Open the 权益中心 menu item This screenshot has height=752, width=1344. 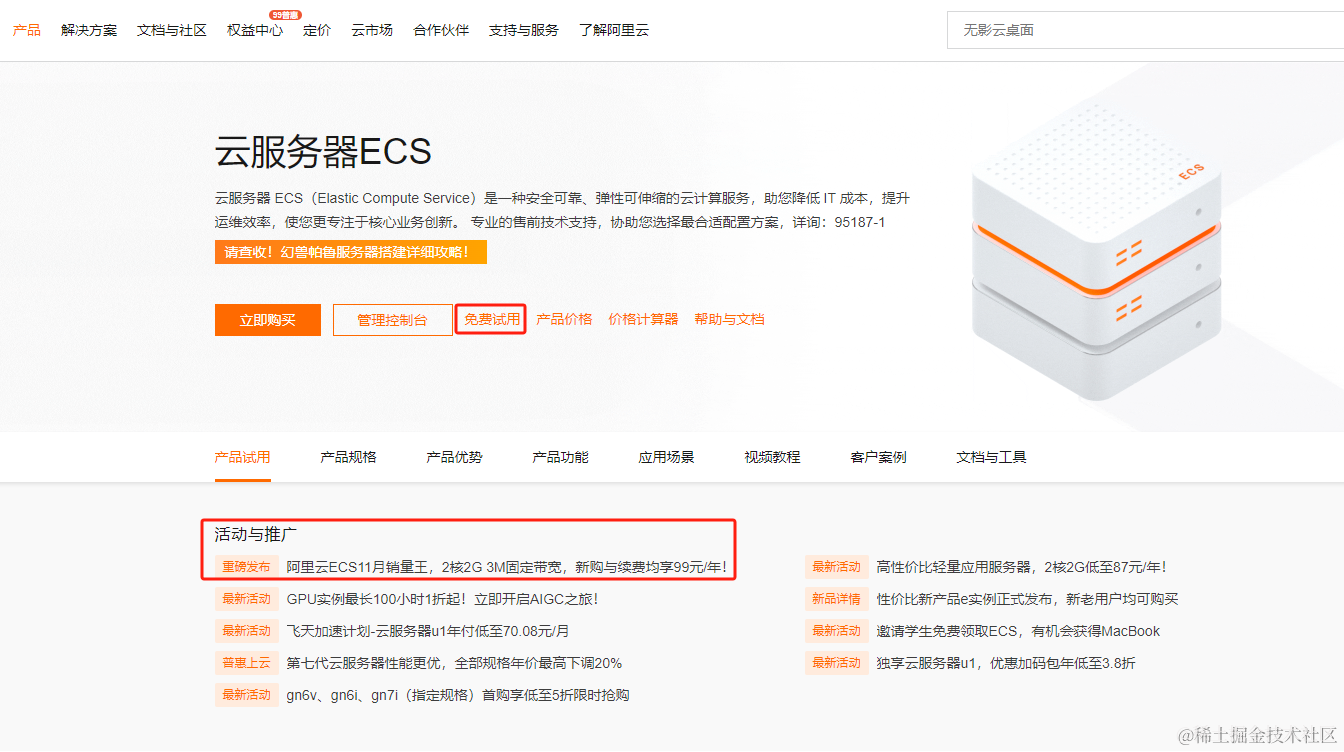255,30
